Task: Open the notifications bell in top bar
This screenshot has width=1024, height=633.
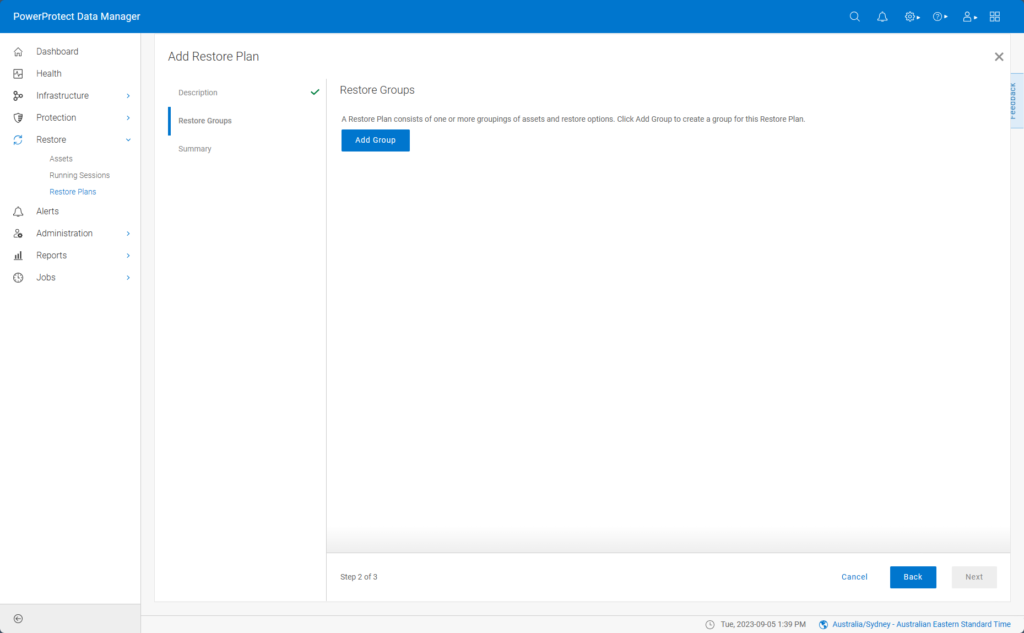Action: coord(882,16)
